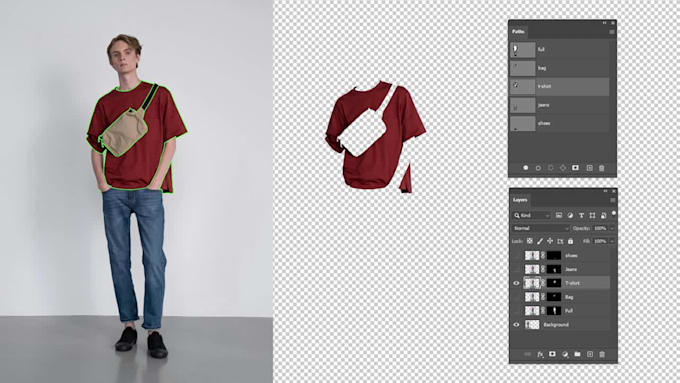Hide the T-shirt layer eye icon
Screen dimensions: 680x383
click(516, 283)
